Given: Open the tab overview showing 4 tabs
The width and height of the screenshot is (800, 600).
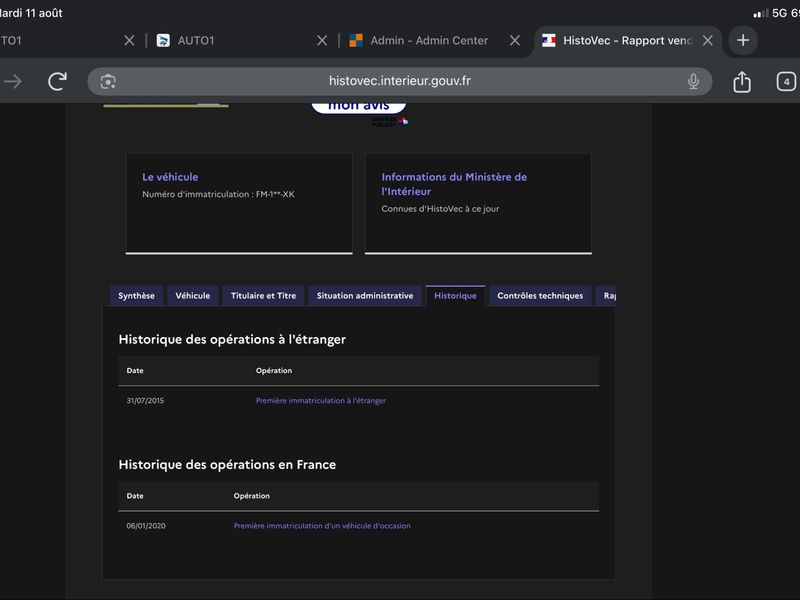Looking at the screenshot, I should point(786,82).
